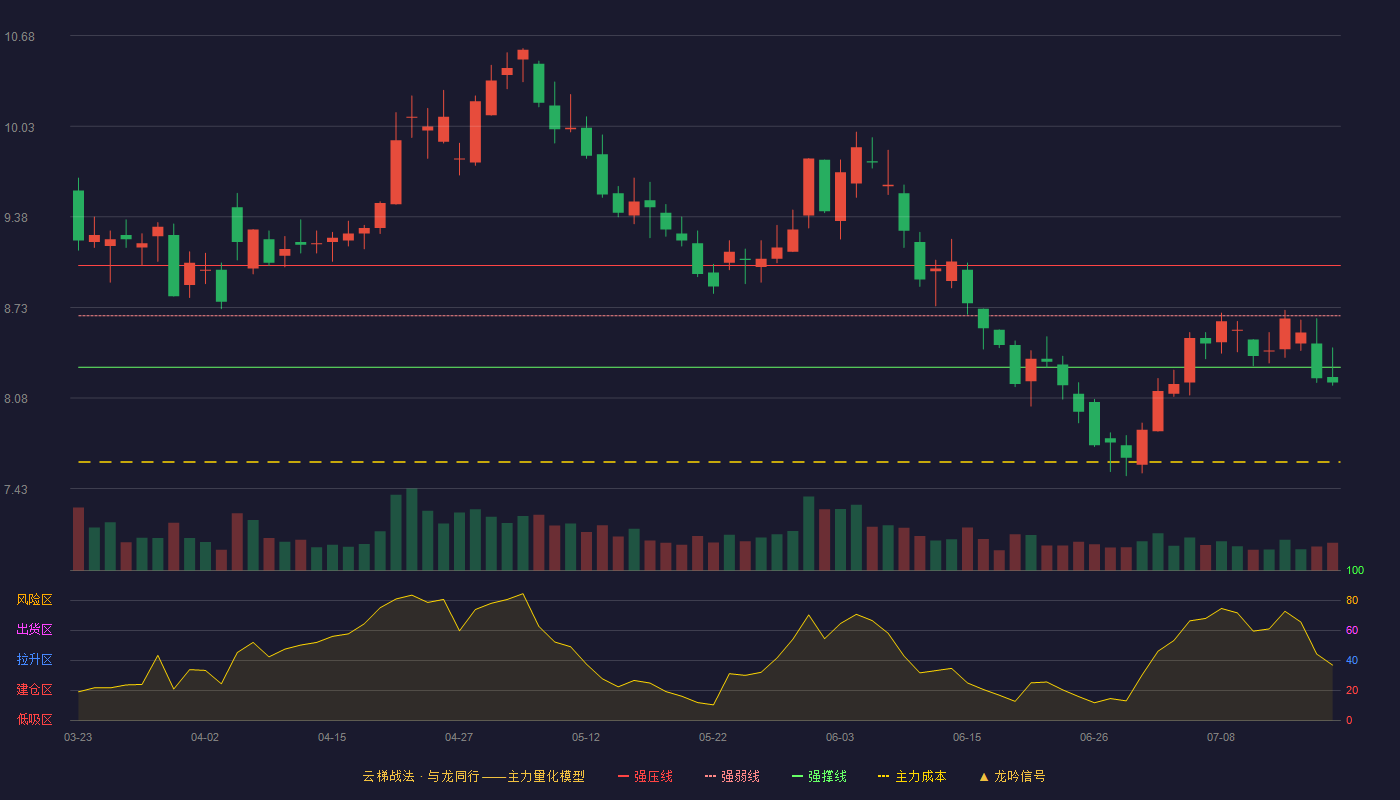This screenshot has height=800, width=1400.
Task: Click the 出货区 zone label
Action: (34, 630)
